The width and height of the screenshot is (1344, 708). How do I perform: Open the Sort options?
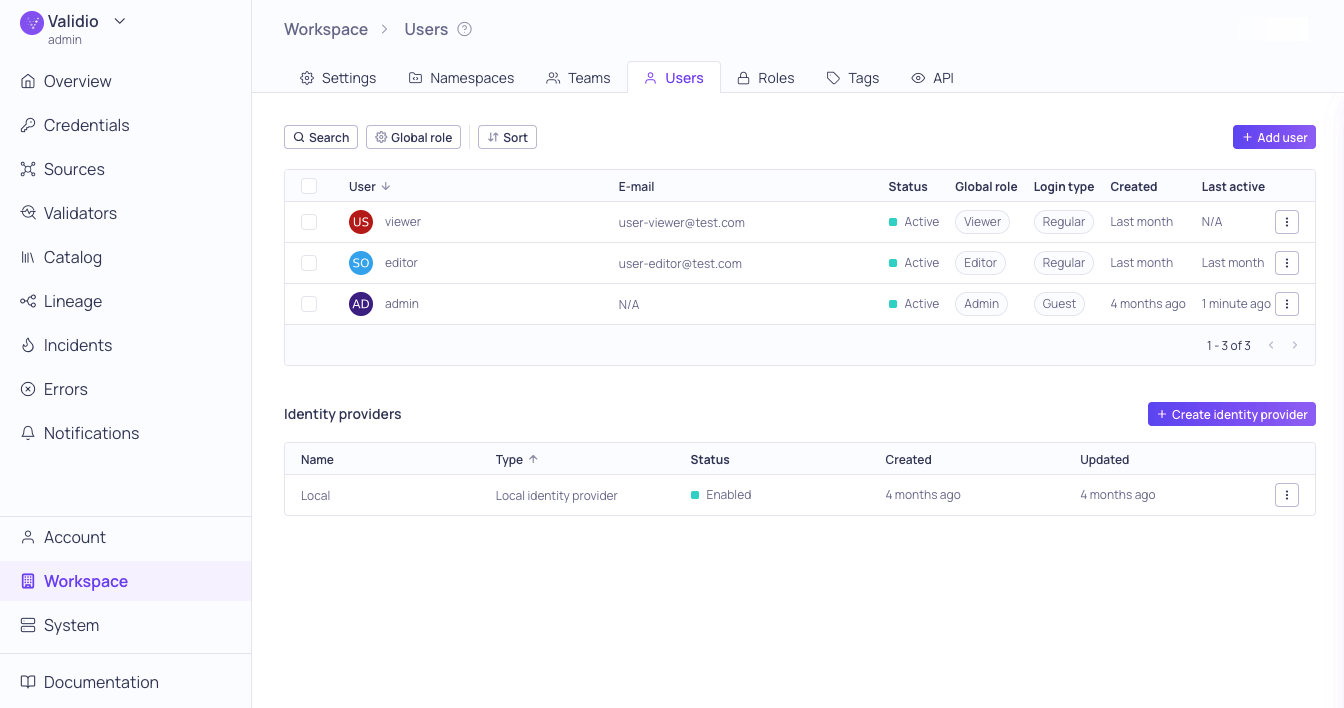507,137
